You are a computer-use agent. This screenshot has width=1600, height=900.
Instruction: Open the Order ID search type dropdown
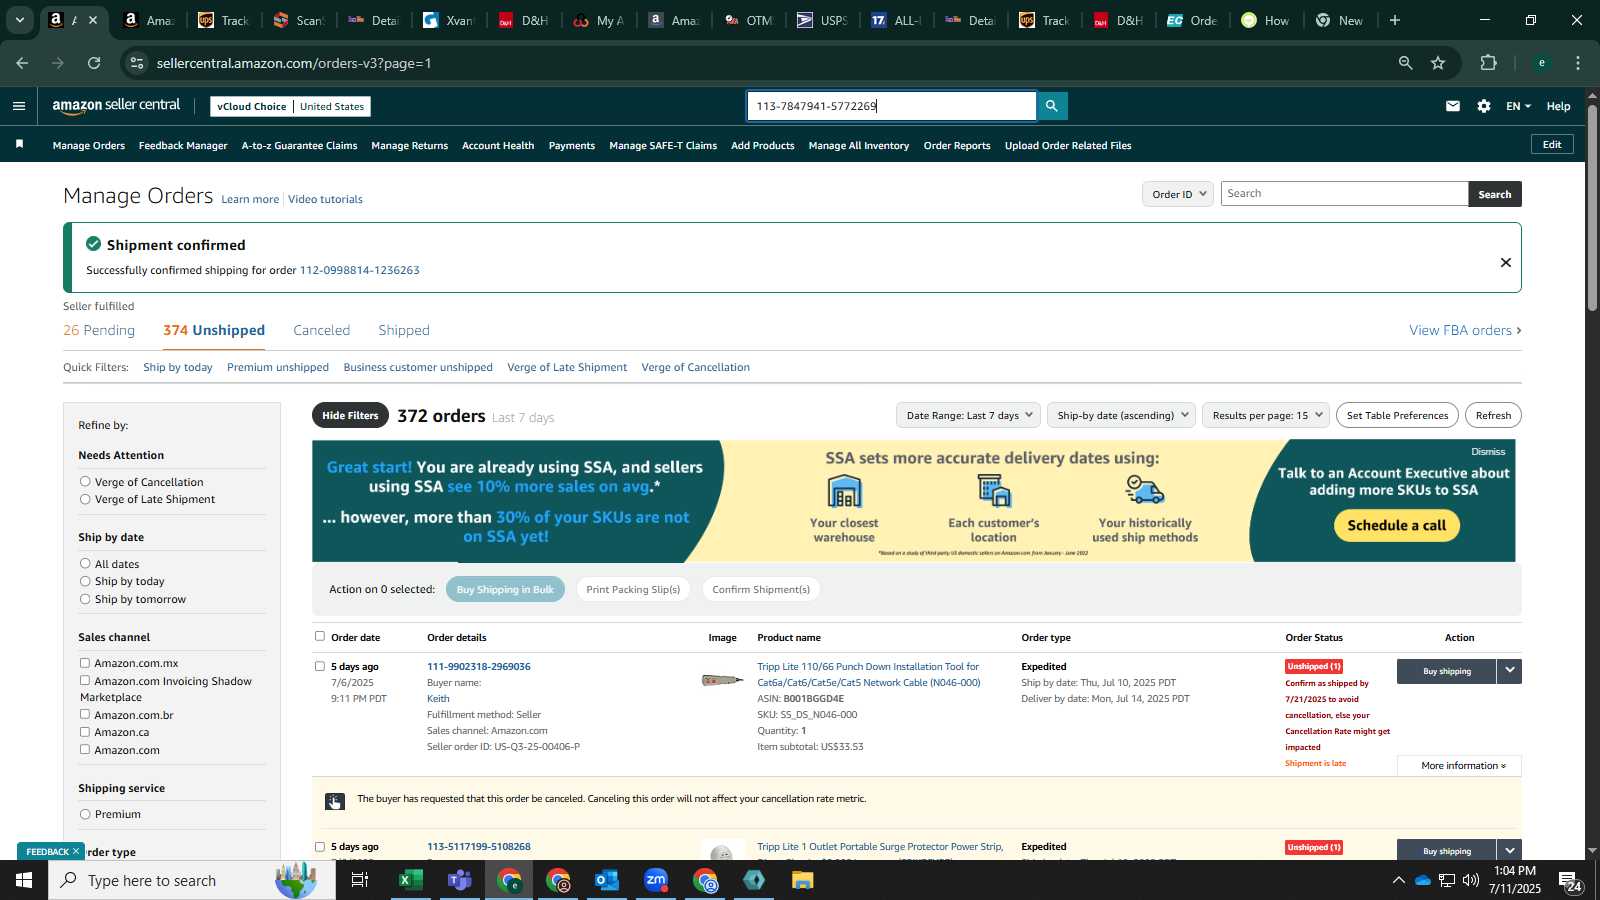(x=1178, y=194)
